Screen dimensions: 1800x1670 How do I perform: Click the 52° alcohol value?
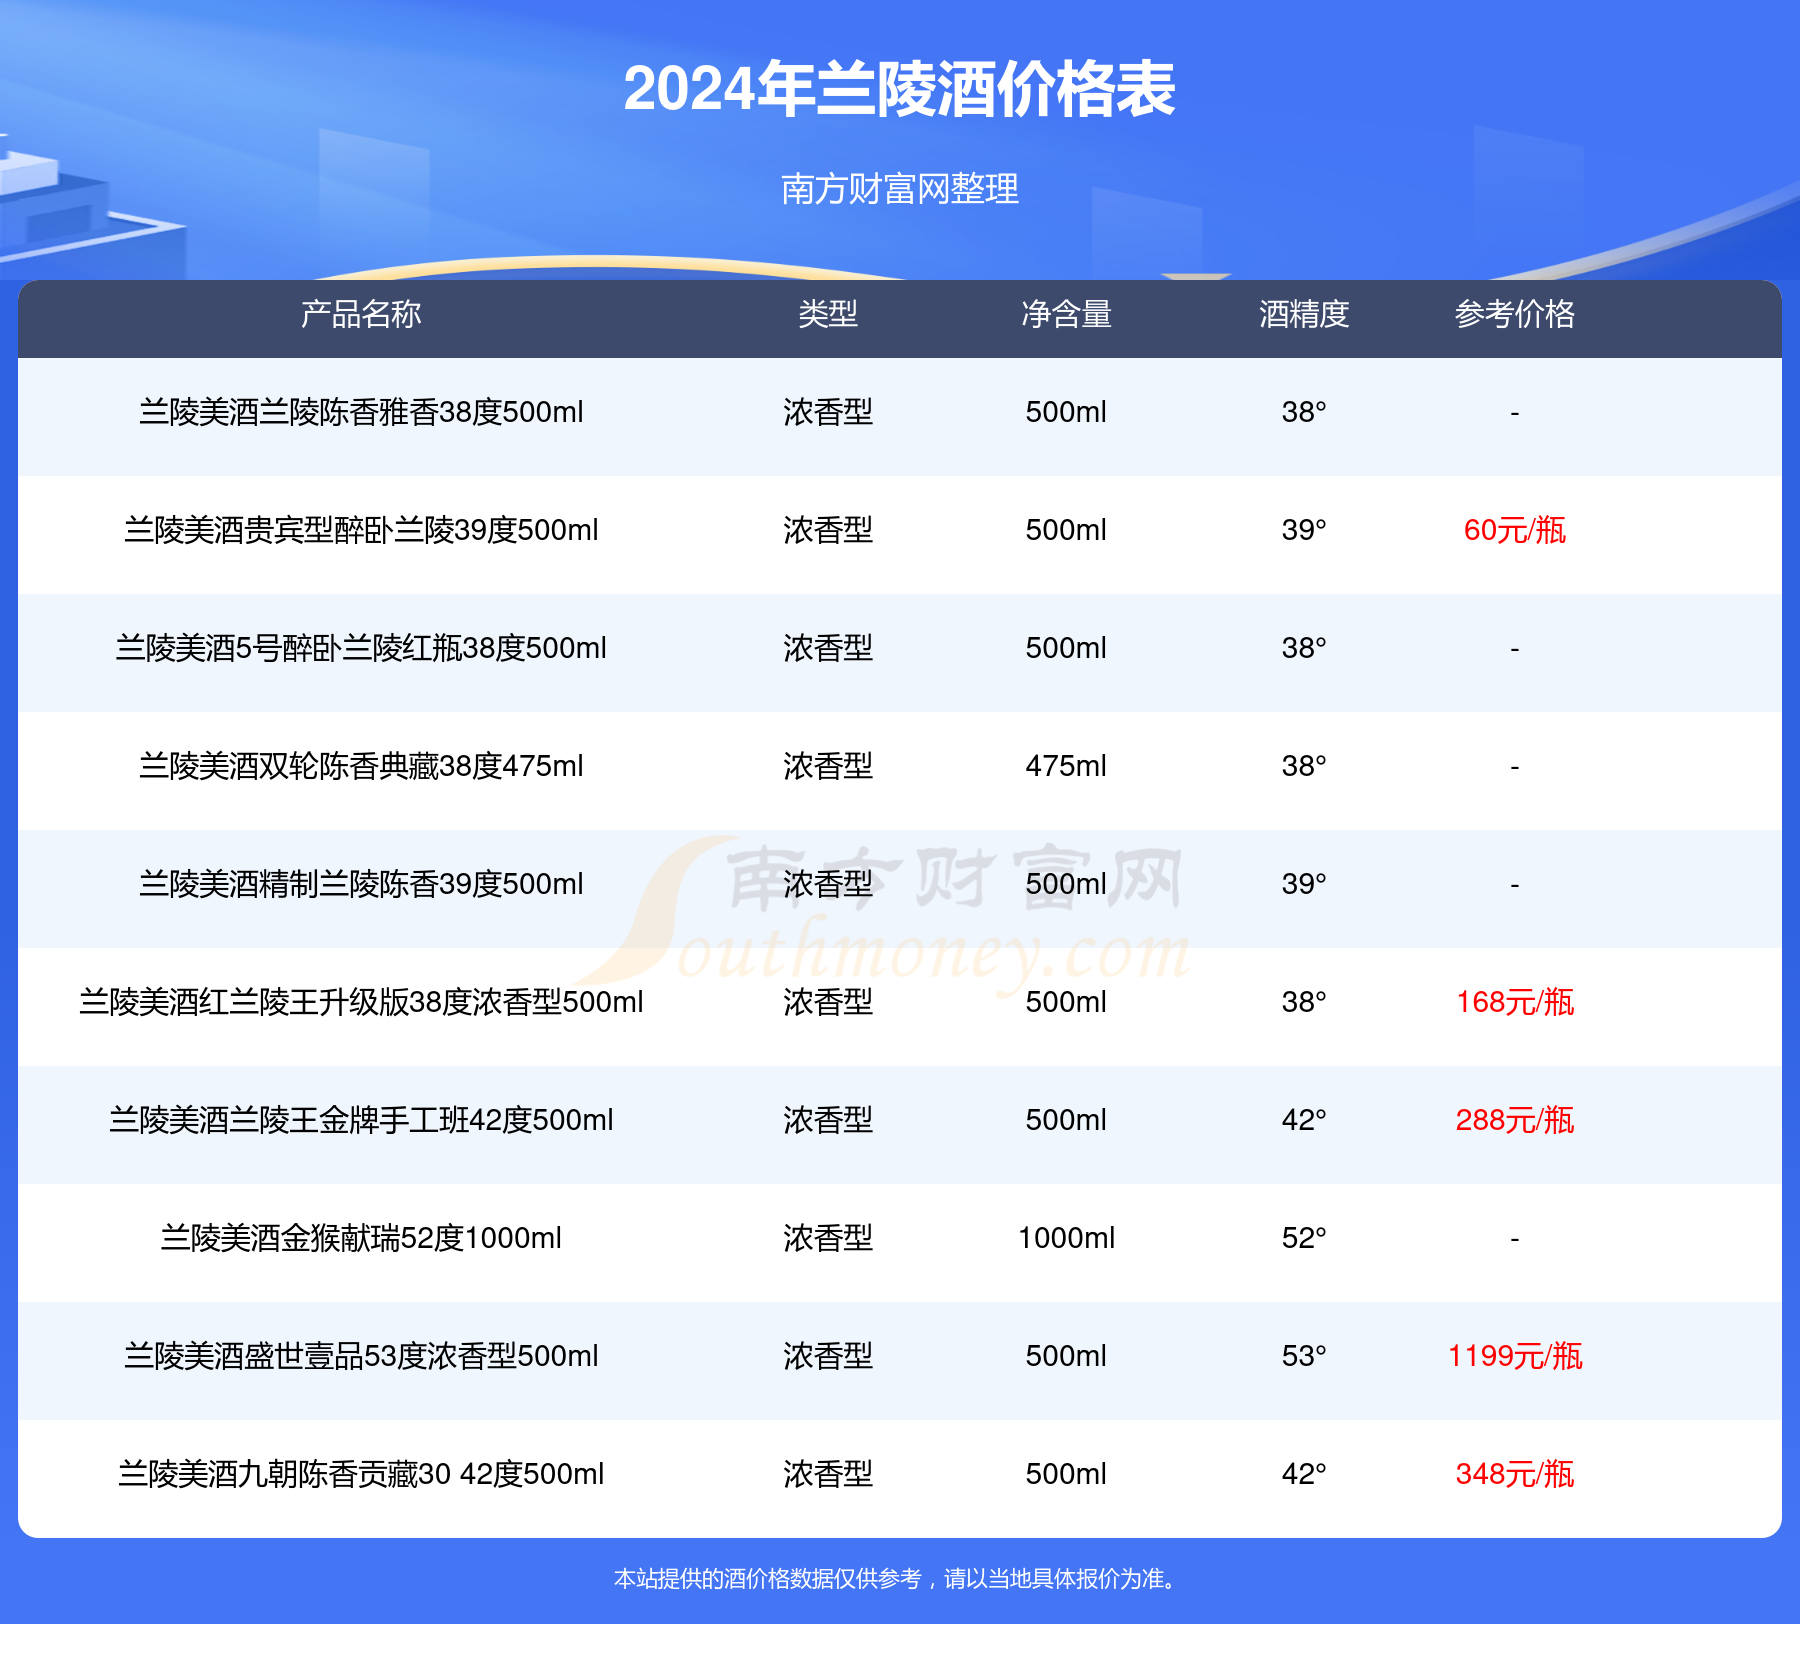pyautogui.click(x=1304, y=1238)
